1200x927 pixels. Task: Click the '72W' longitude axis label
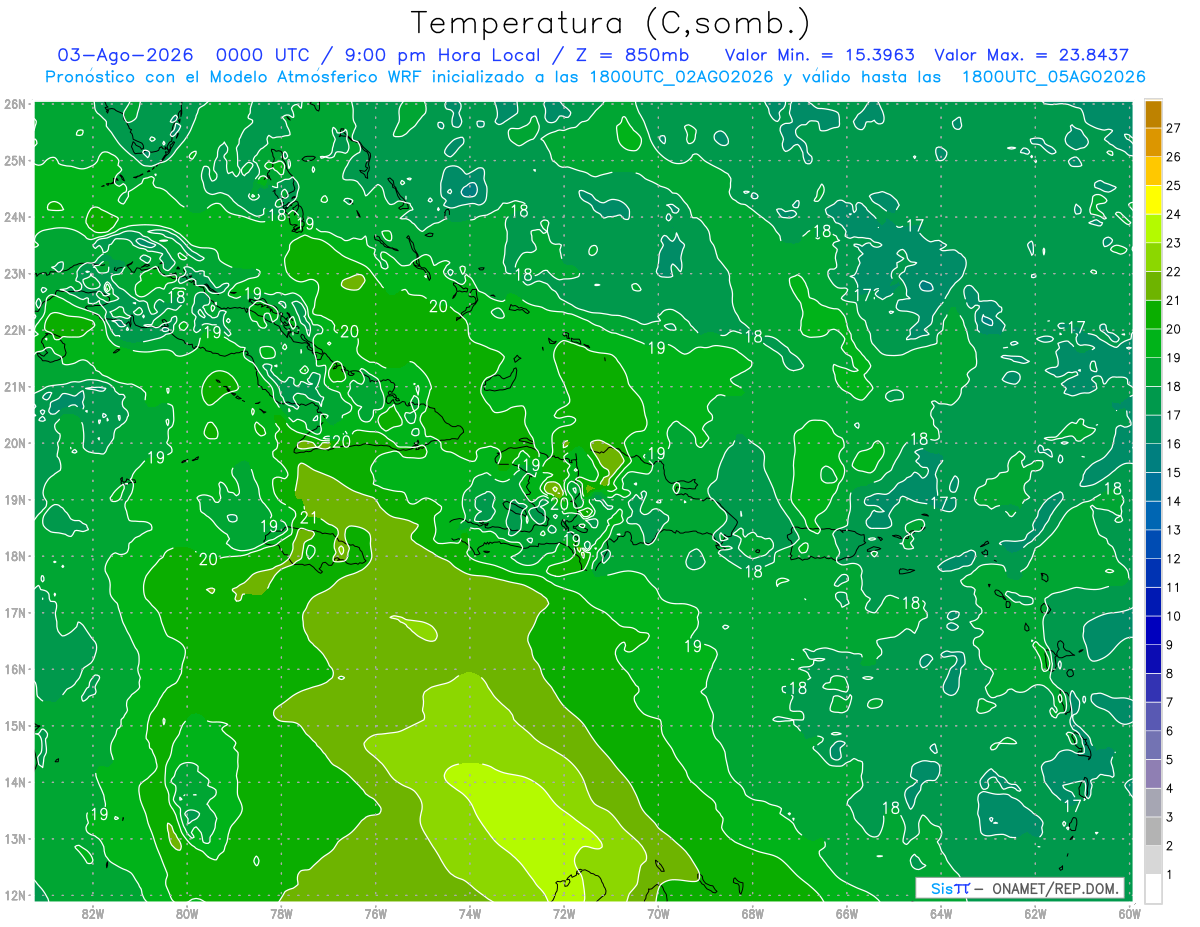click(564, 913)
